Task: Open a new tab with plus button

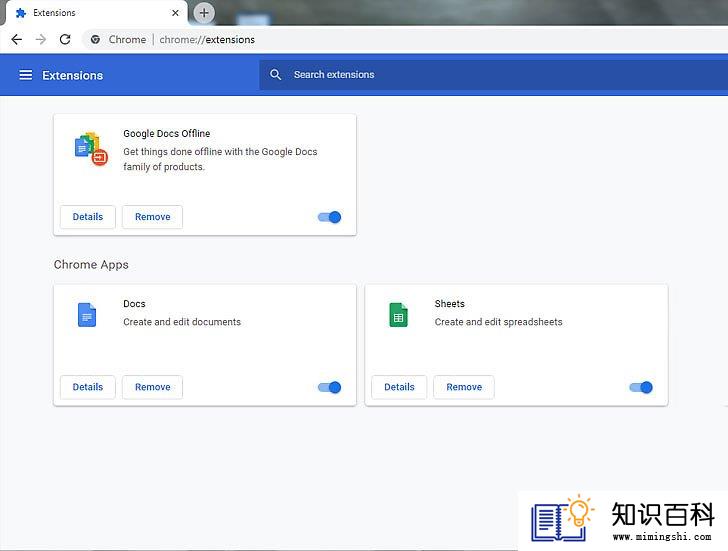Action: point(204,13)
